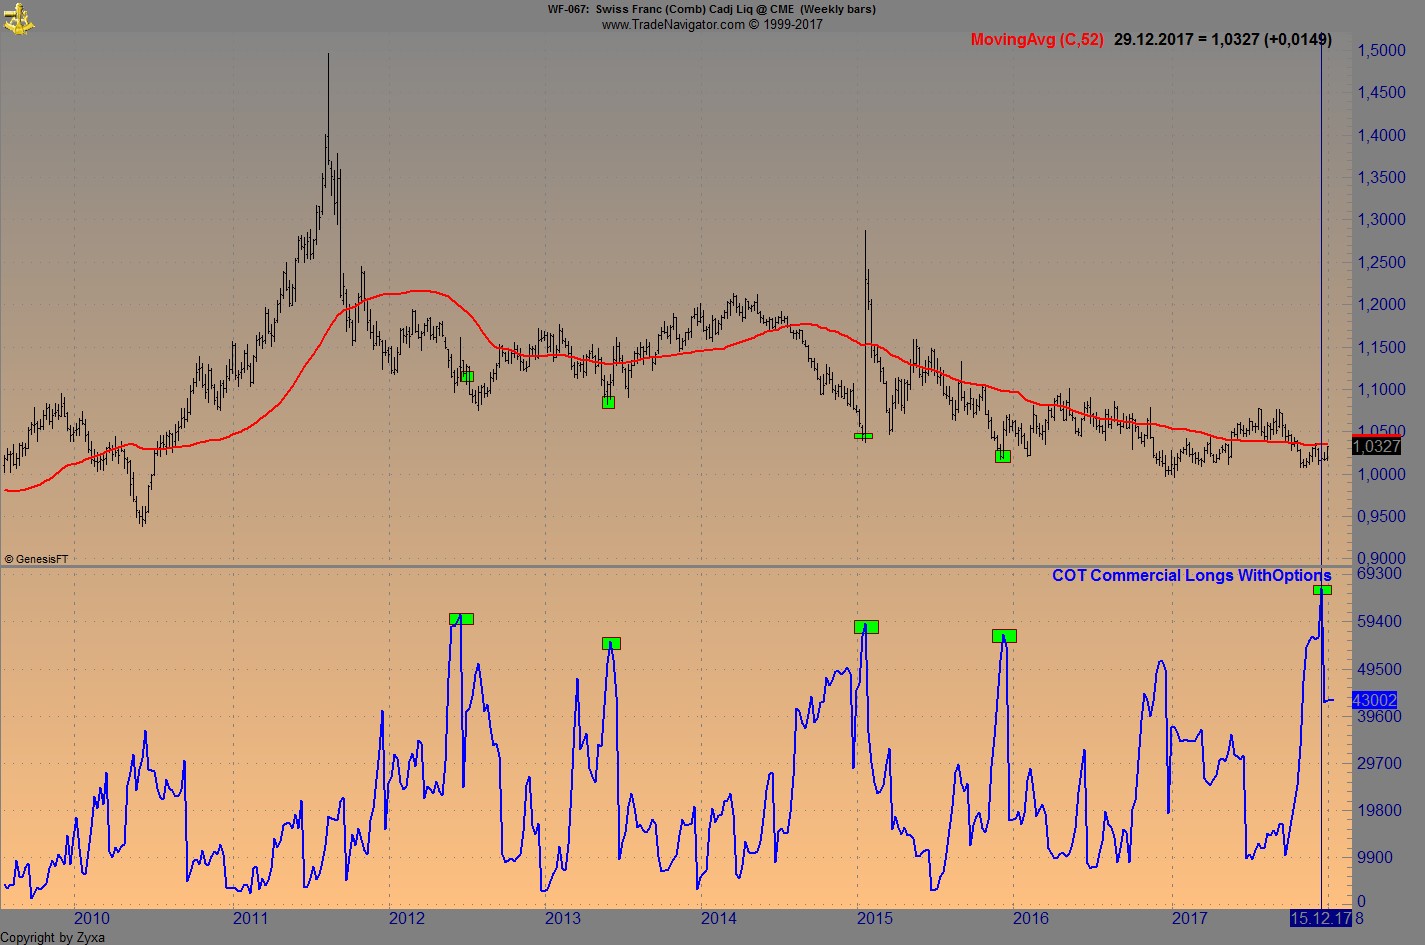Click the 2016 year label on time axis
The width and height of the screenshot is (1425, 945).
pos(1031,919)
